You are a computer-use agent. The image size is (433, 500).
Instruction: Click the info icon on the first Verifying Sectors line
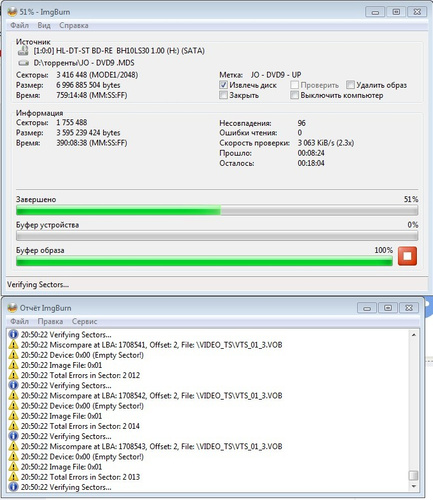pos(13,334)
